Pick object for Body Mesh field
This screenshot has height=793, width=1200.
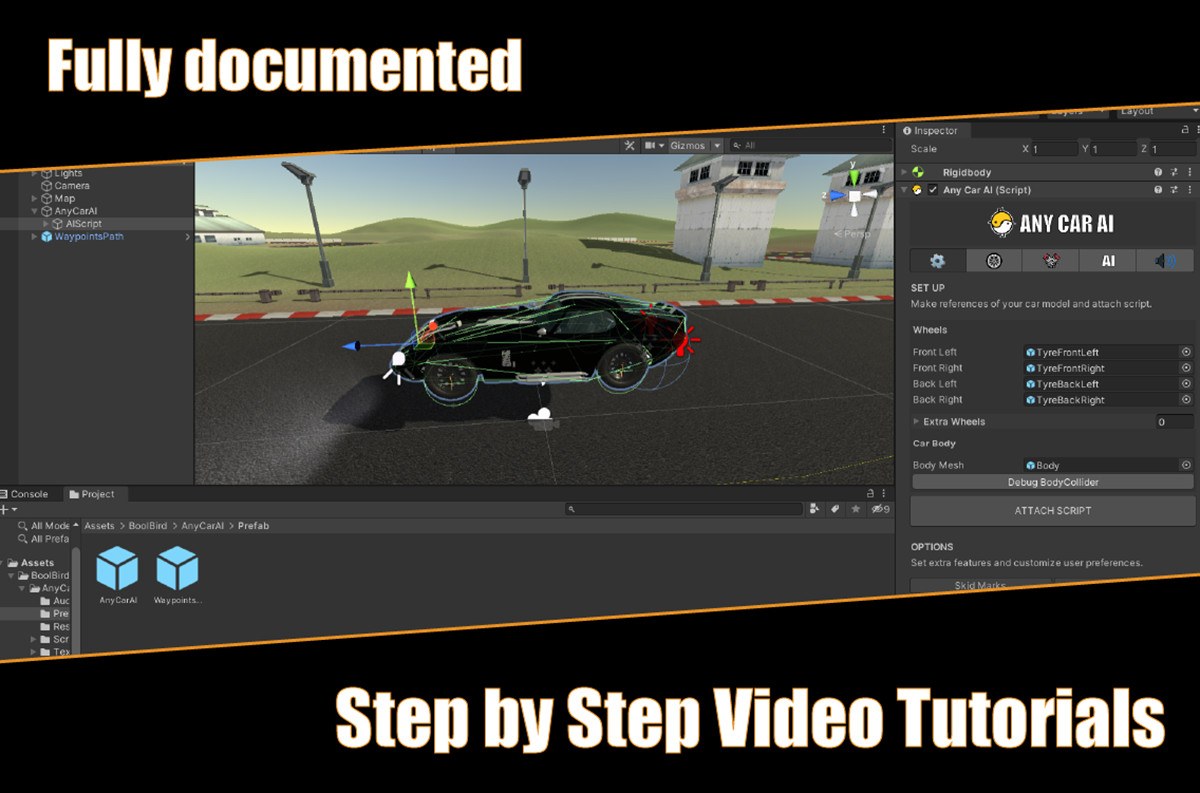point(1186,465)
